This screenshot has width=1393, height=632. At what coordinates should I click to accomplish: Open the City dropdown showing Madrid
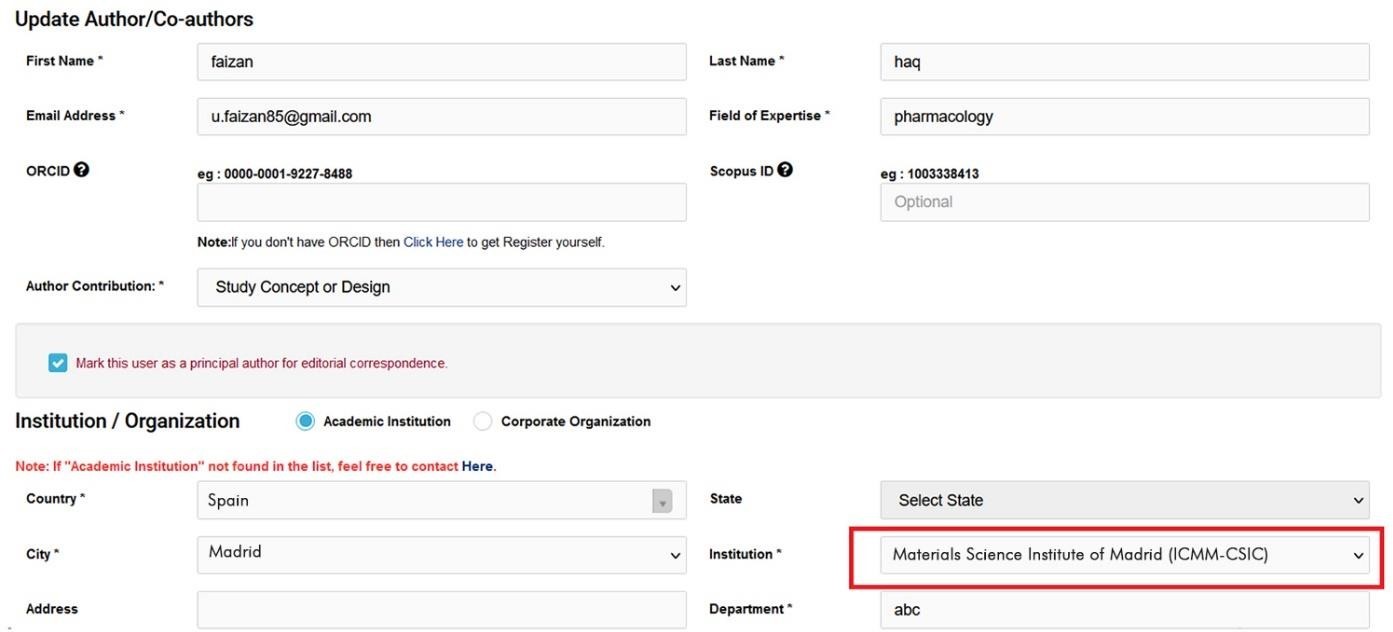441,554
